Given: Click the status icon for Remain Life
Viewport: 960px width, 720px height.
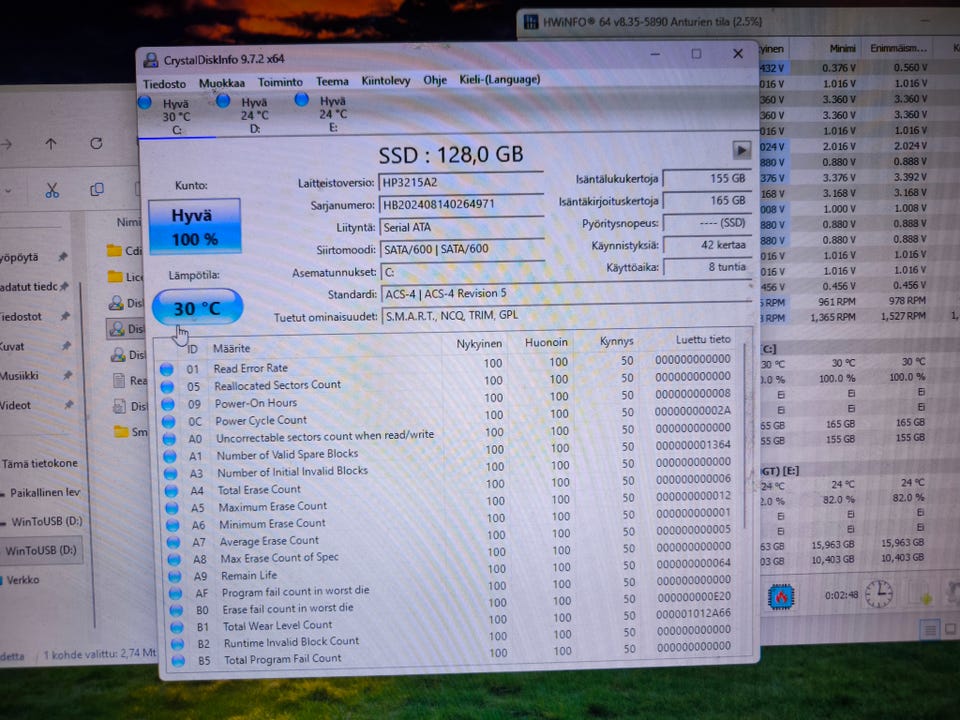Looking at the screenshot, I should pyautogui.click(x=174, y=576).
